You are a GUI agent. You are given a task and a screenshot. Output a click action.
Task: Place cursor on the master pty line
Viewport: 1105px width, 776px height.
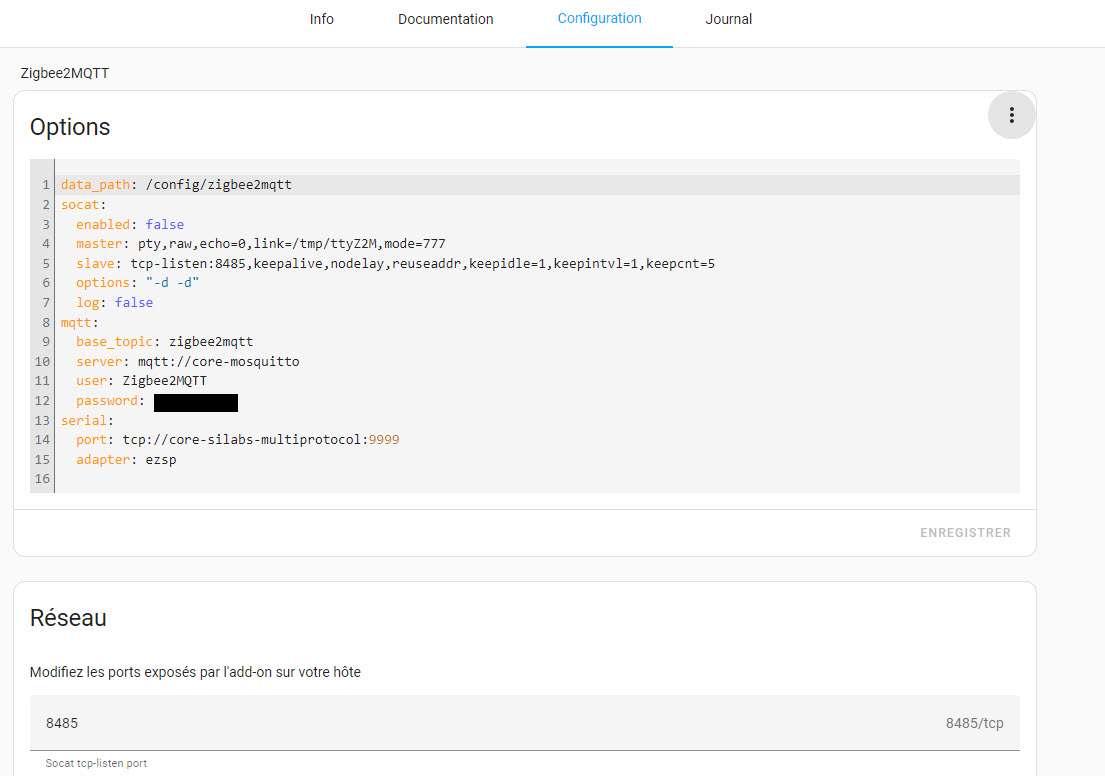pos(261,244)
